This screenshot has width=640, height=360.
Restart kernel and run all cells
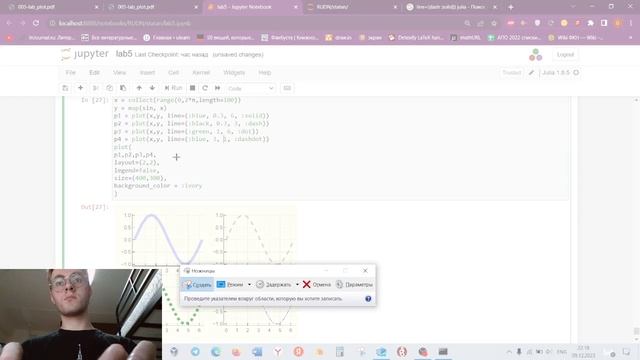pos(218,88)
